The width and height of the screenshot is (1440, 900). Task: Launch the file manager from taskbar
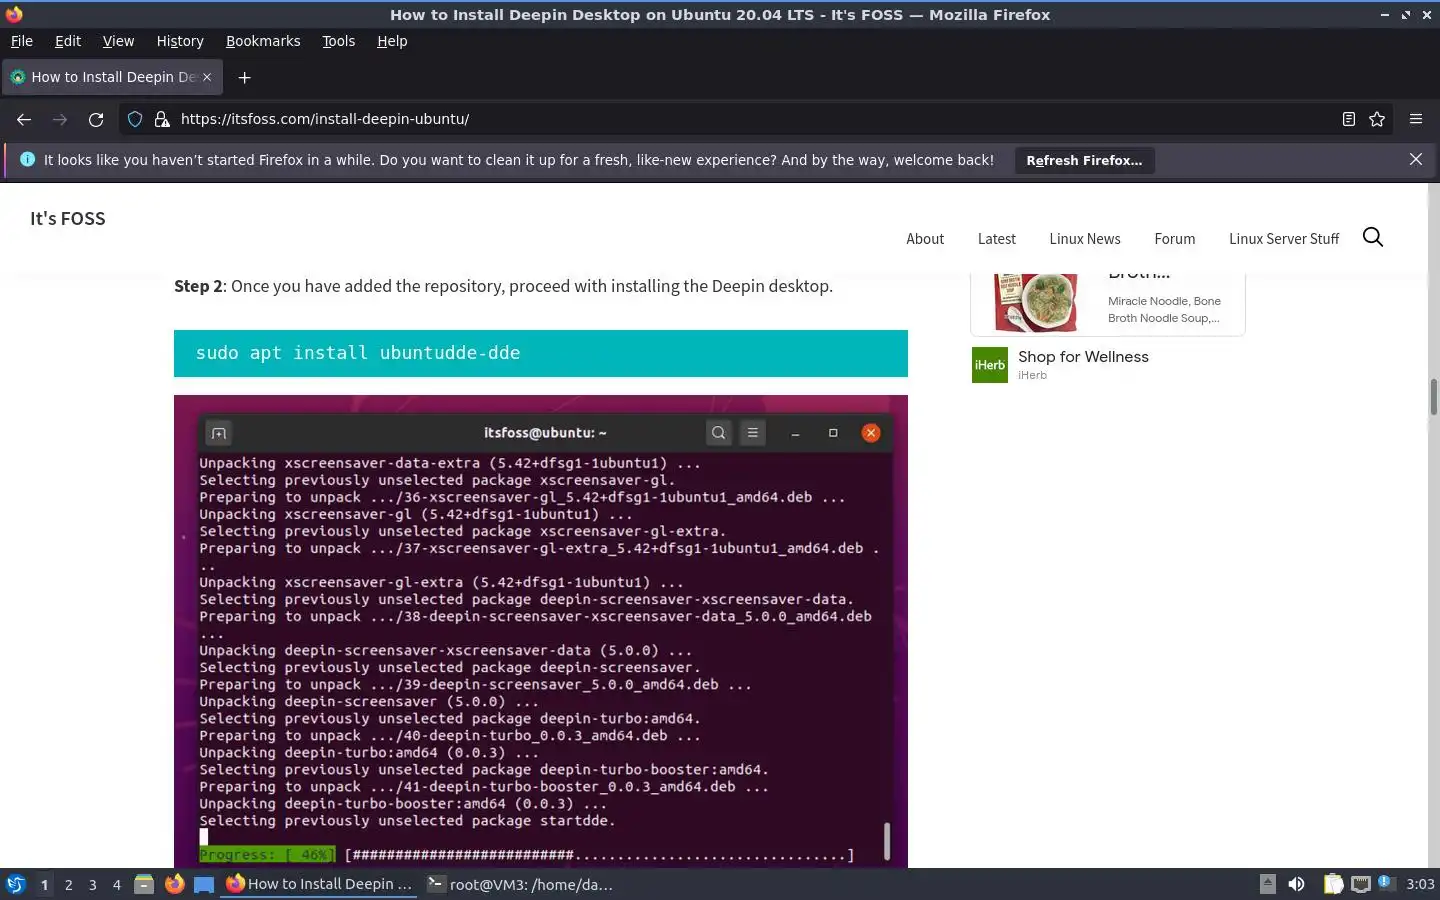pyautogui.click(x=144, y=884)
